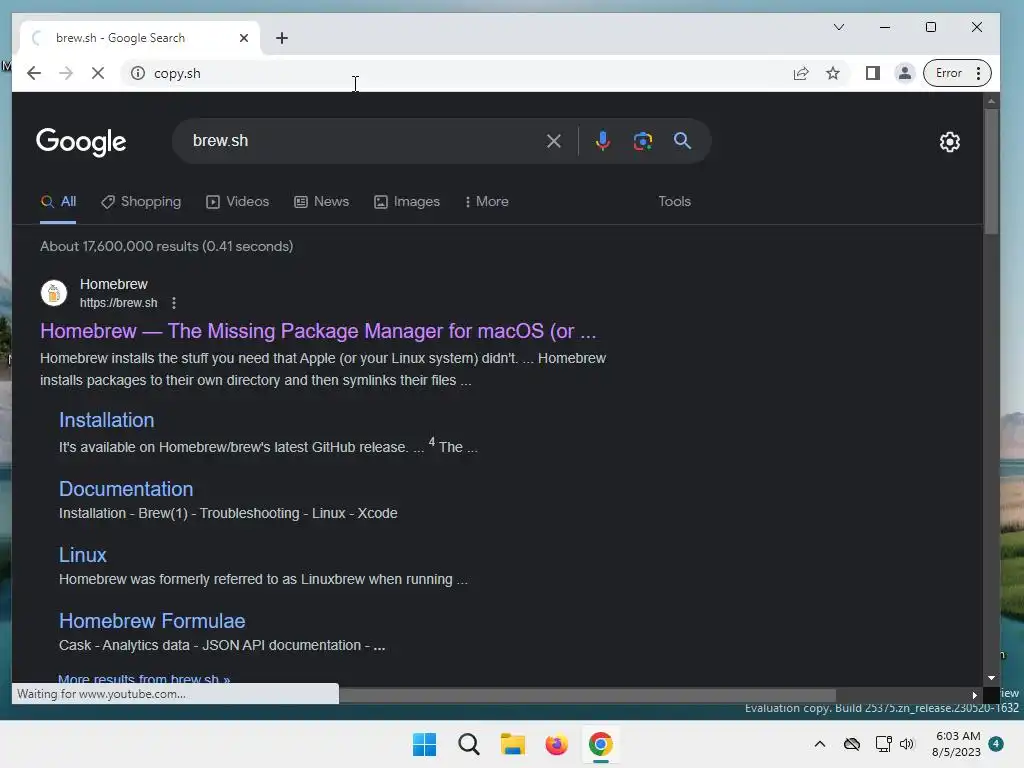Viewport: 1024px width, 768px height.
Task: Click the address bar showing copy.sh
Action: (457, 73)
